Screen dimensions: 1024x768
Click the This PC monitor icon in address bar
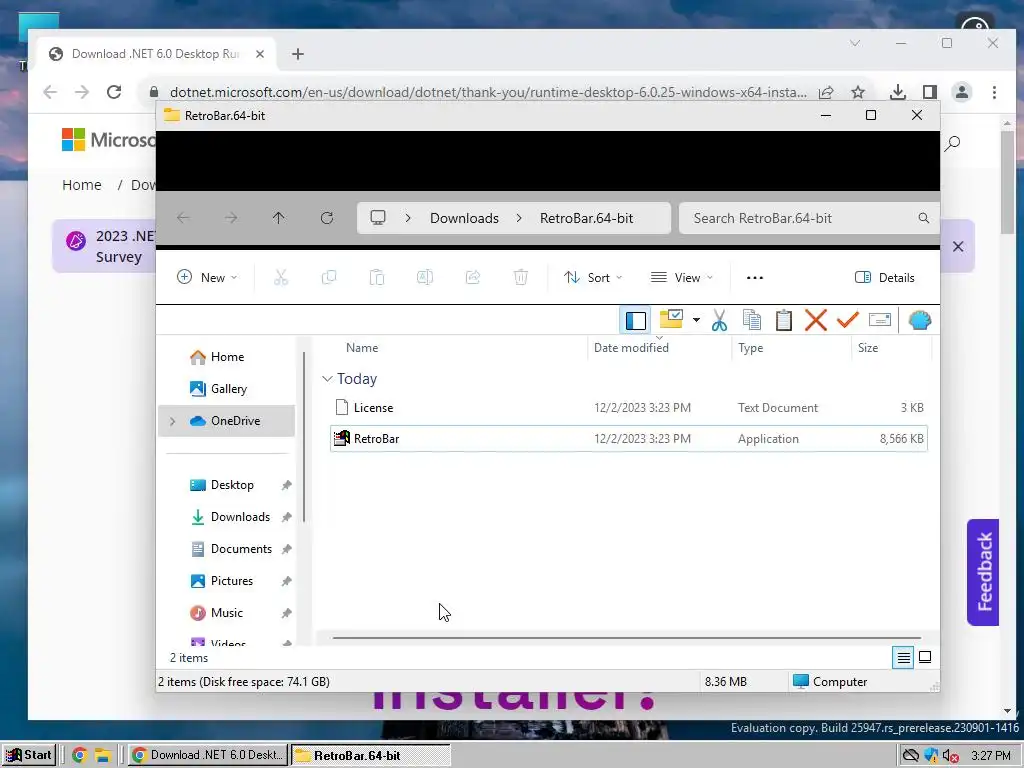click(x=378, y=217)
